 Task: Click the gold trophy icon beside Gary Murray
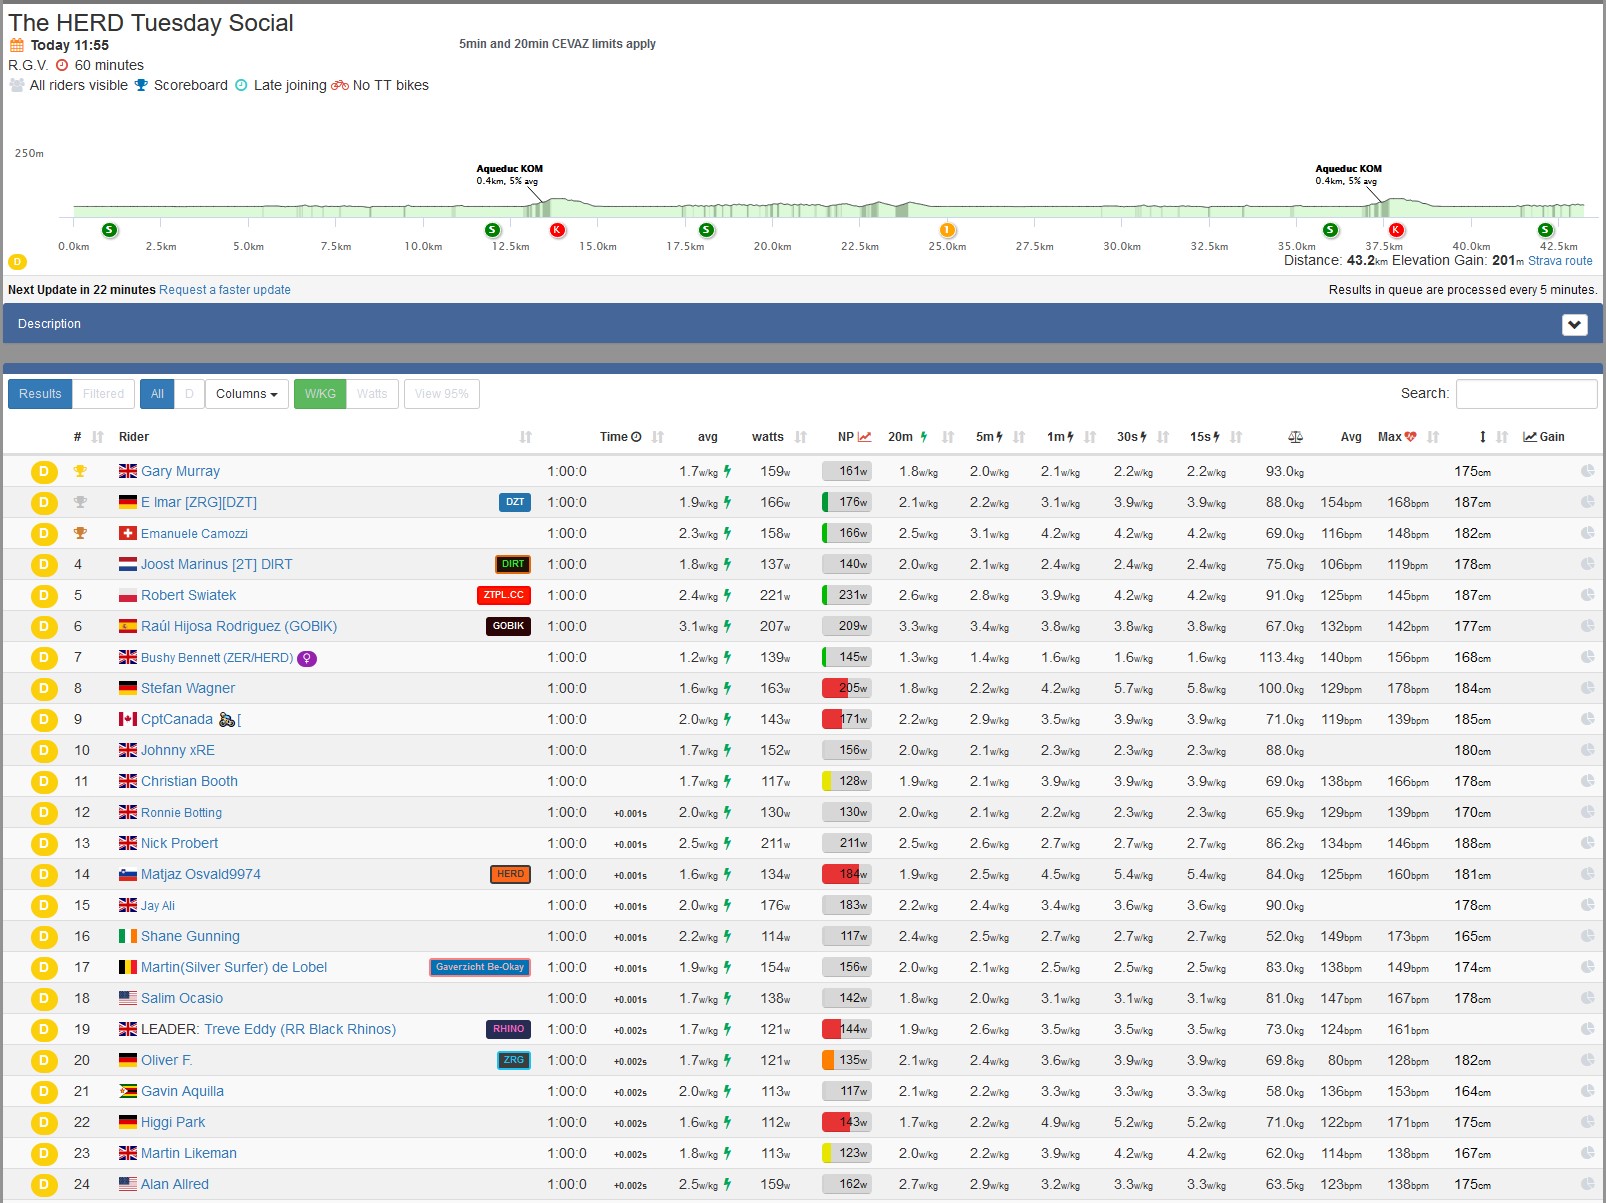tap(80, 471)
